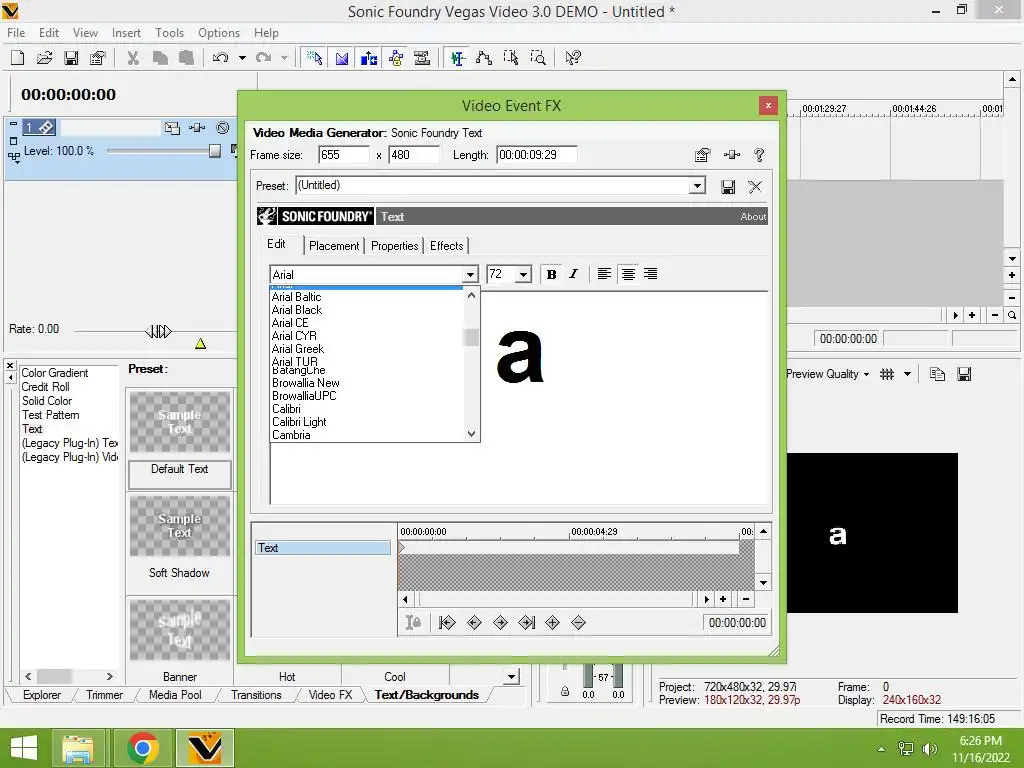Toggle Italic text formatting

tap(573, 274)
